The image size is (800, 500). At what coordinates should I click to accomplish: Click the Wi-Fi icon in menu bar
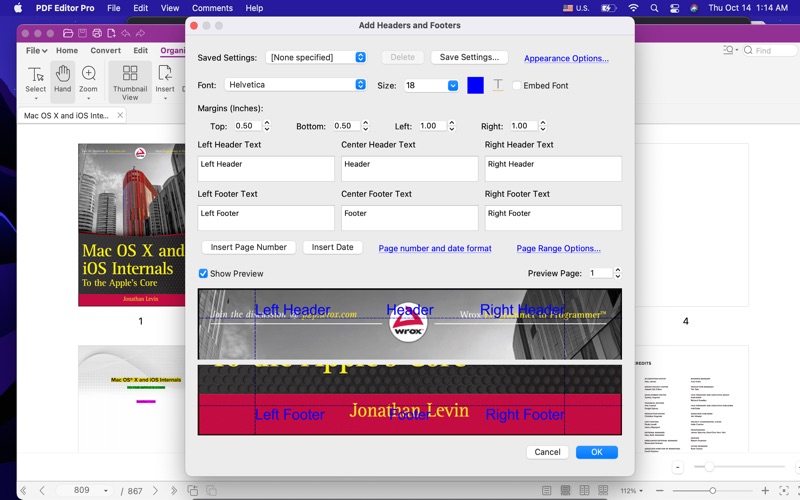pos(633,8)
